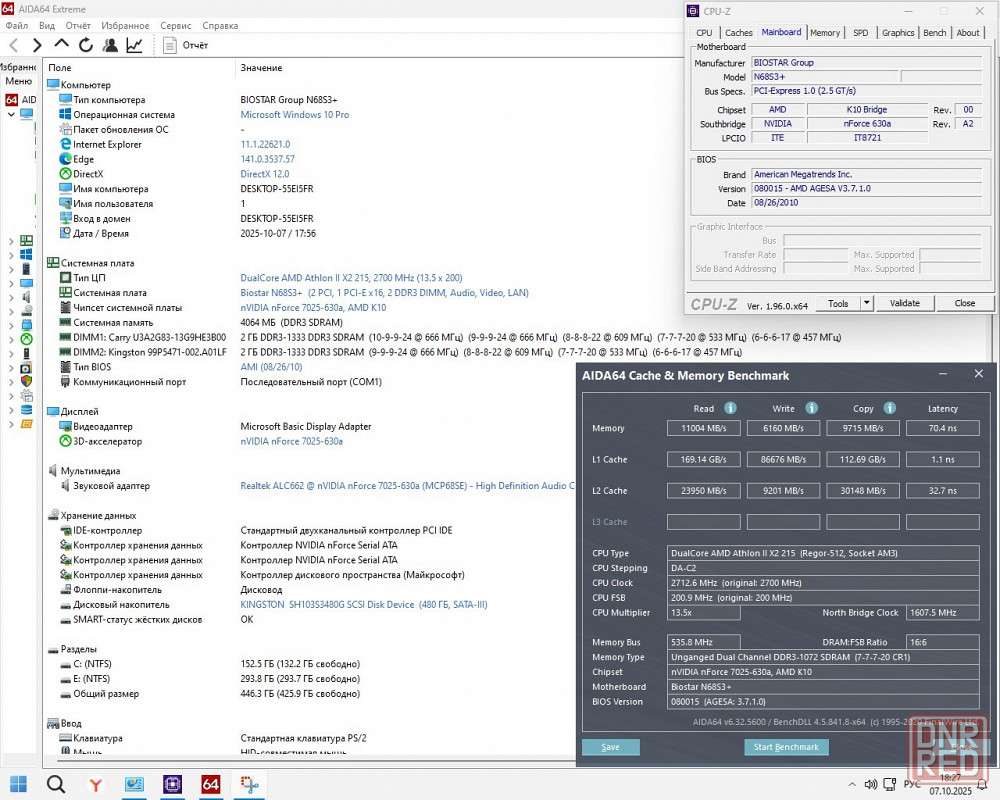Open the SPD tab in CPU-Z
Screen dimensions: 1000x800
click(x=860, y=33)
